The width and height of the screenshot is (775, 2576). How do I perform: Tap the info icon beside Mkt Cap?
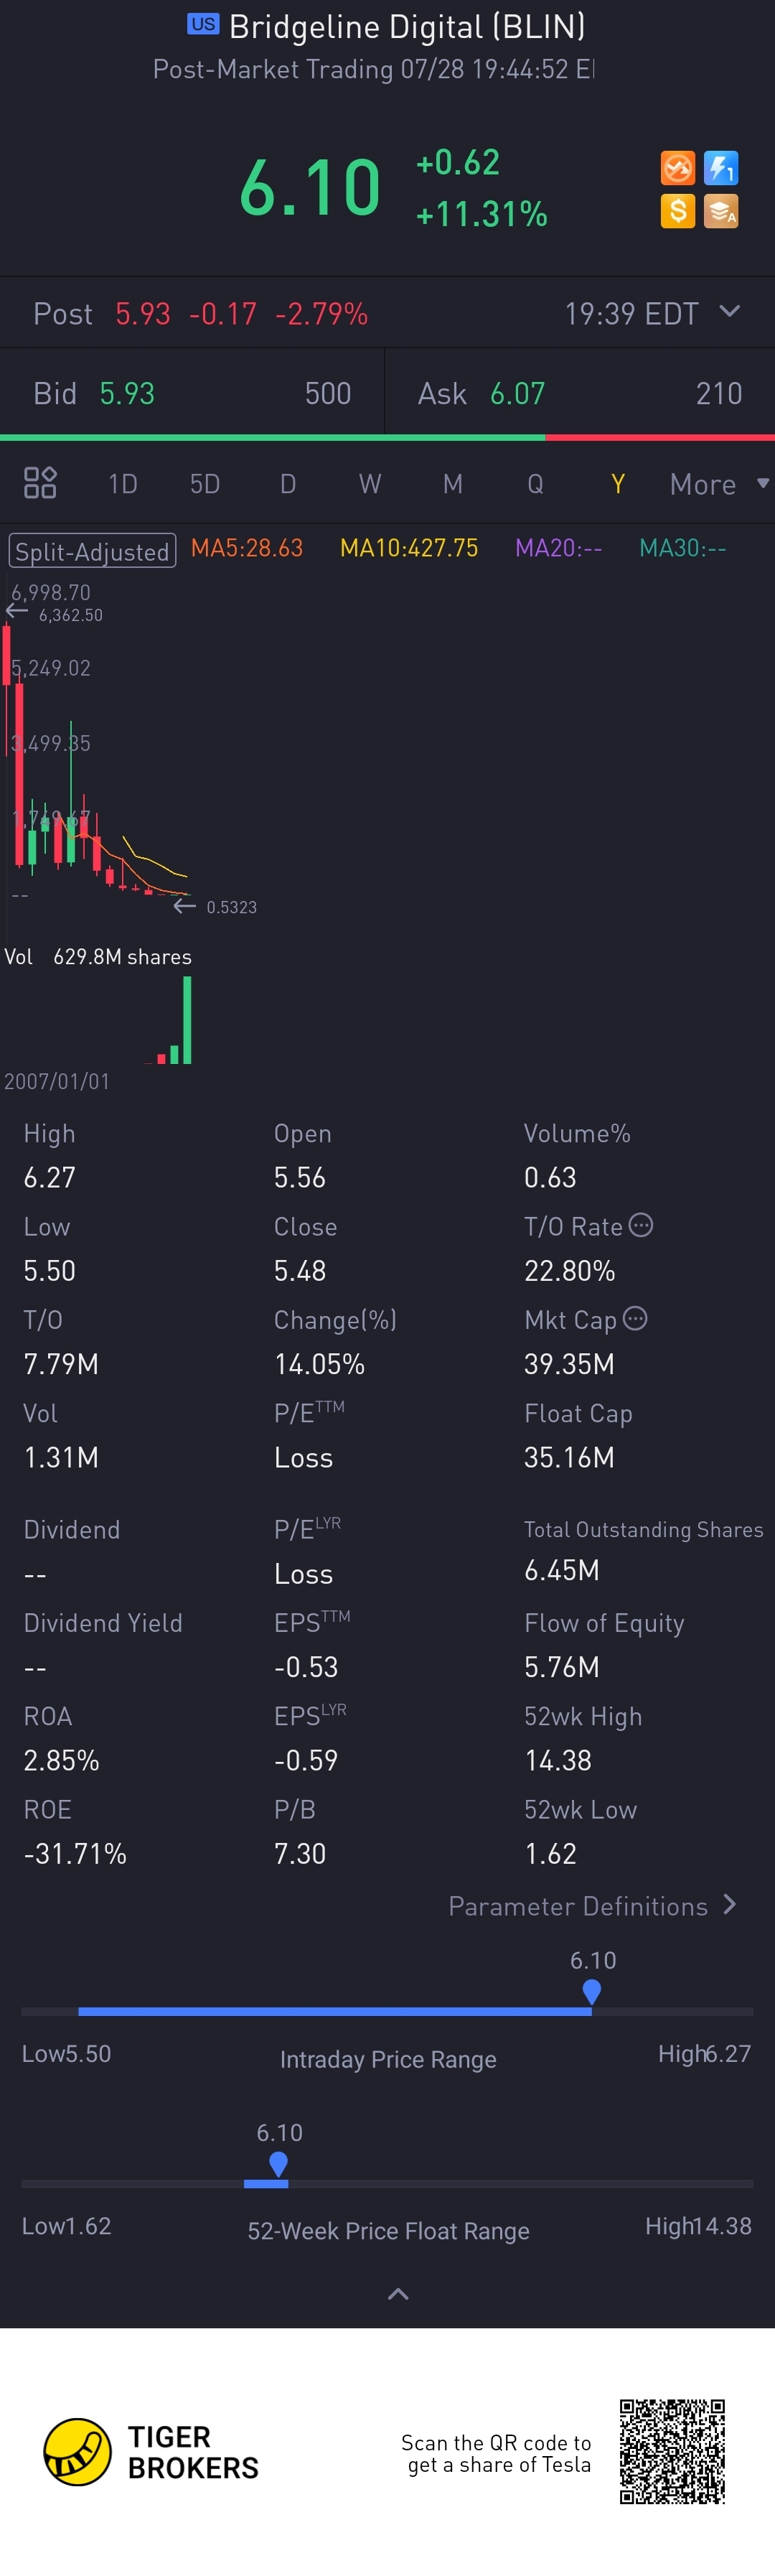[635, 1318]
